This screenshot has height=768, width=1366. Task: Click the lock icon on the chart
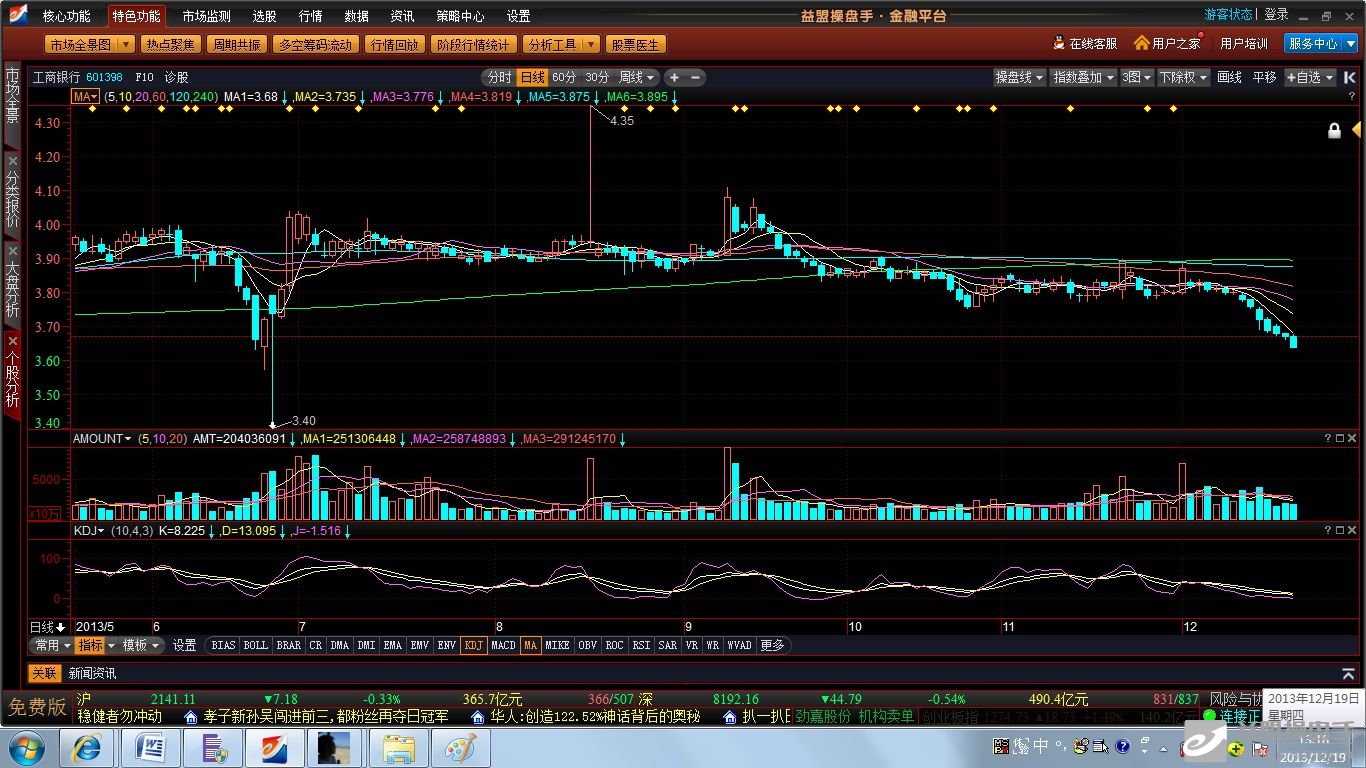(x=1334, y=130)
